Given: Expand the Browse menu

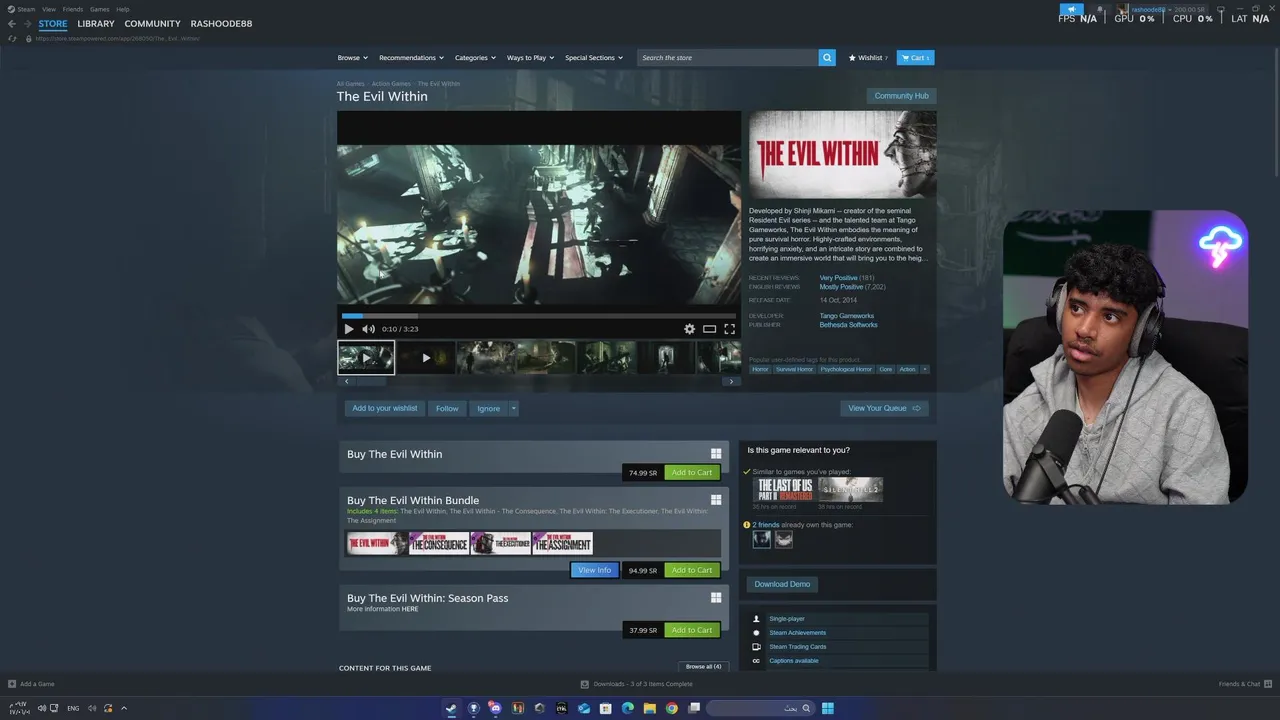Looking at the screenshot, I should click(352, 58).
